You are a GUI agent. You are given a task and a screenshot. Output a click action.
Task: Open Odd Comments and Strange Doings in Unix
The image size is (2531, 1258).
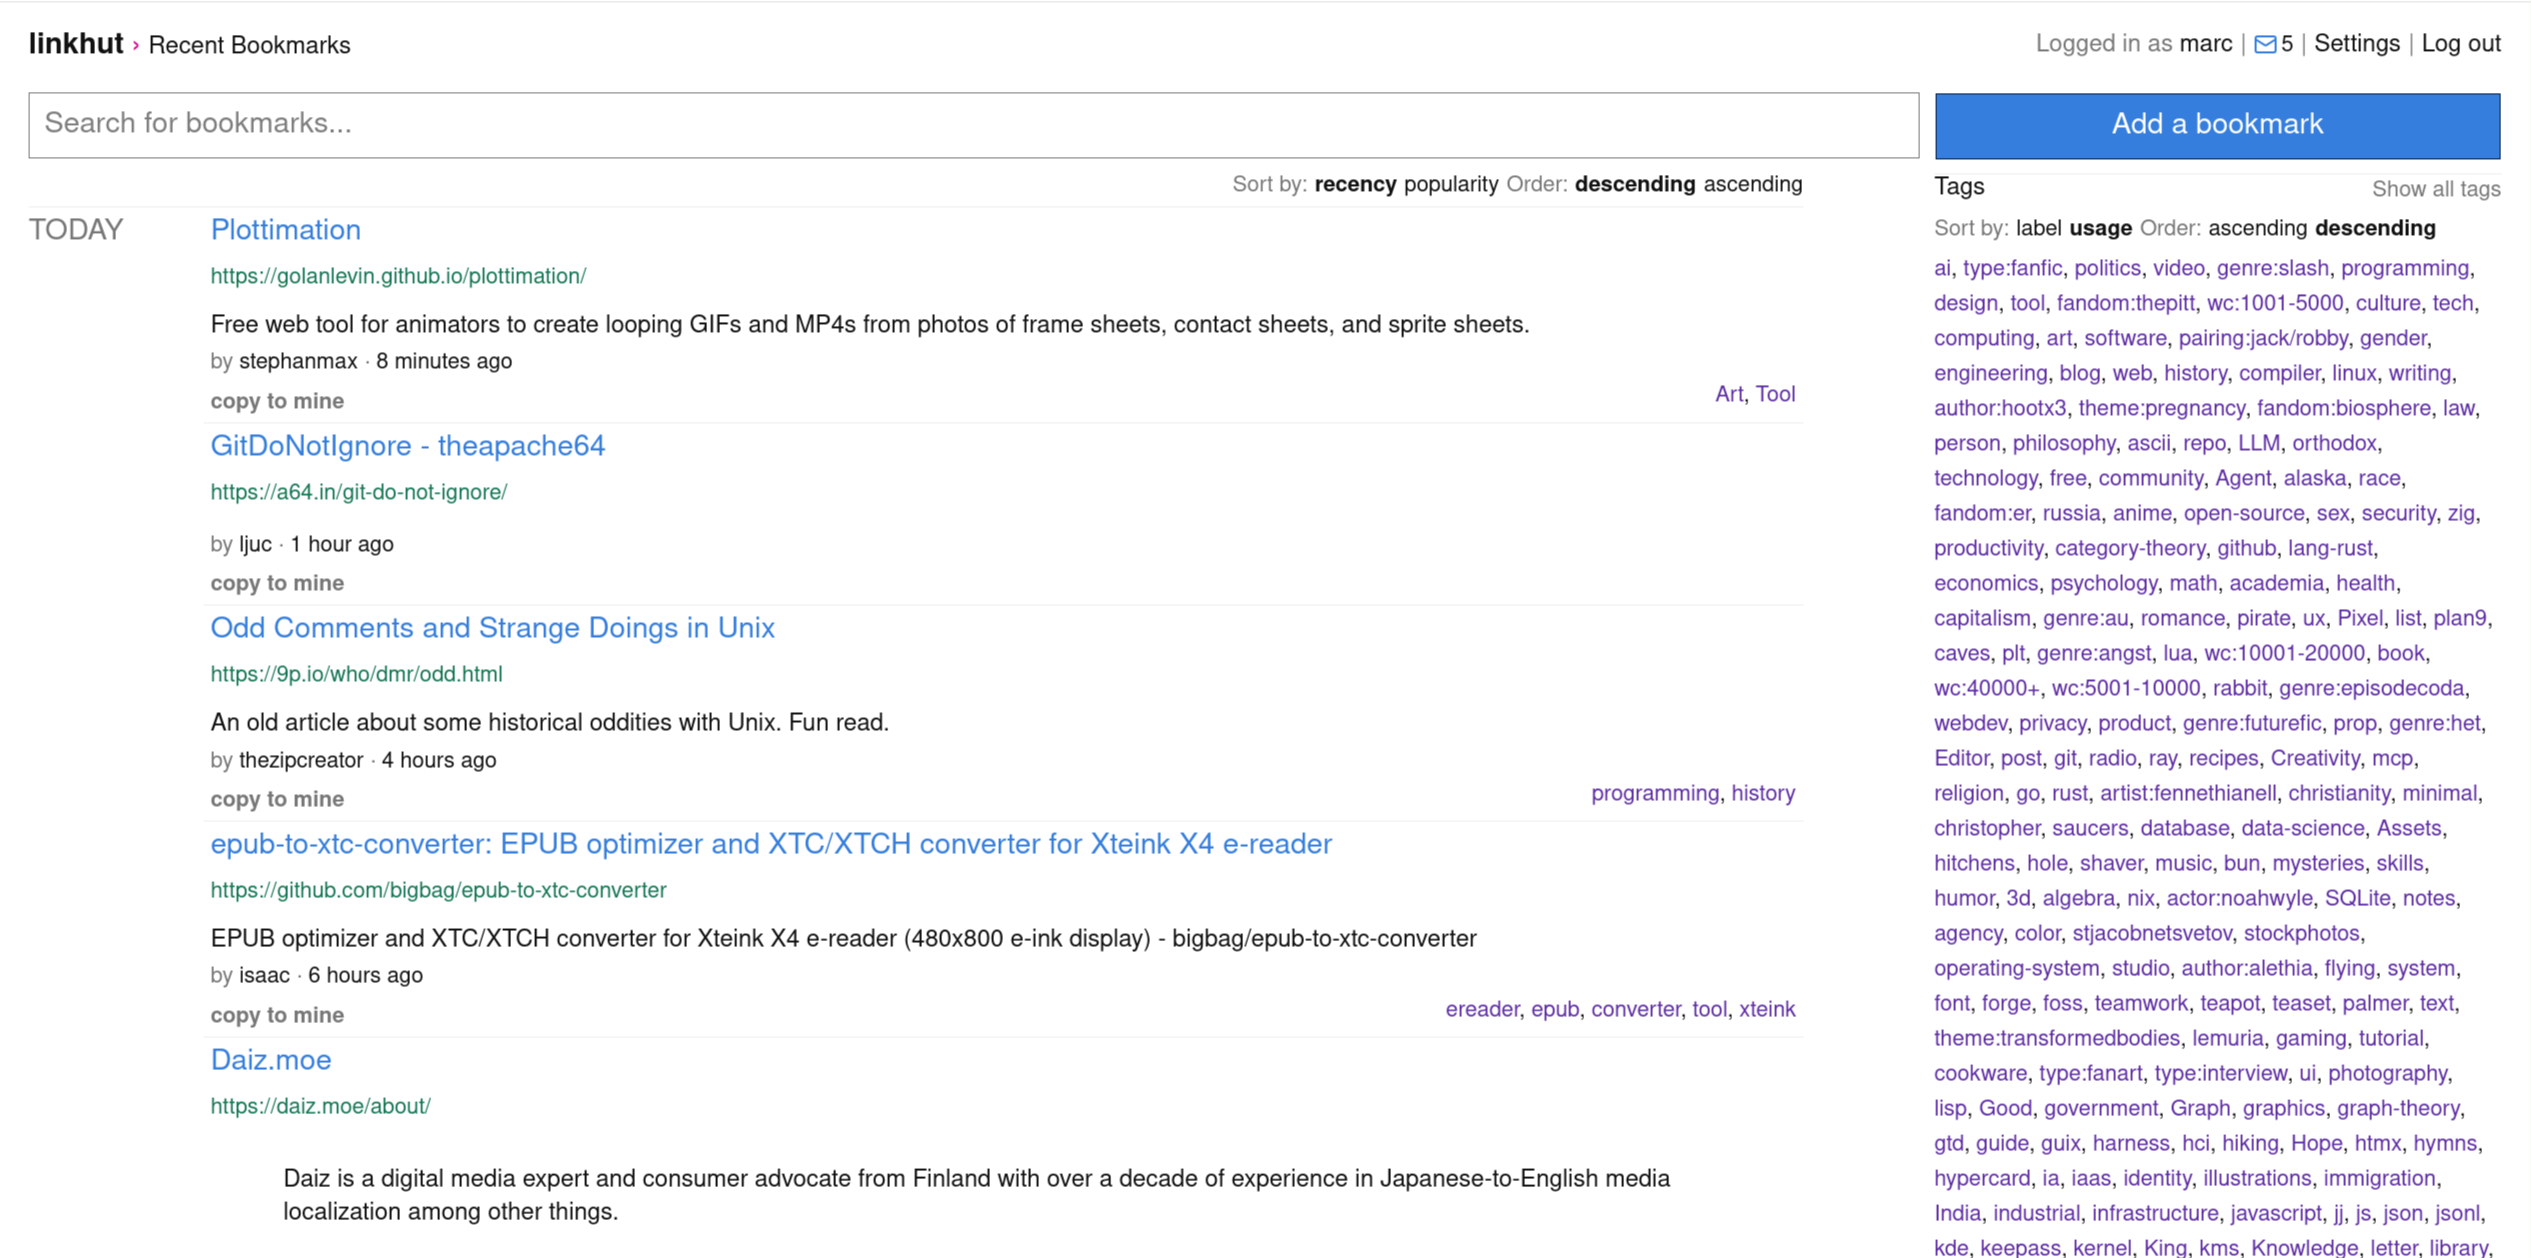tap(492, 627)
